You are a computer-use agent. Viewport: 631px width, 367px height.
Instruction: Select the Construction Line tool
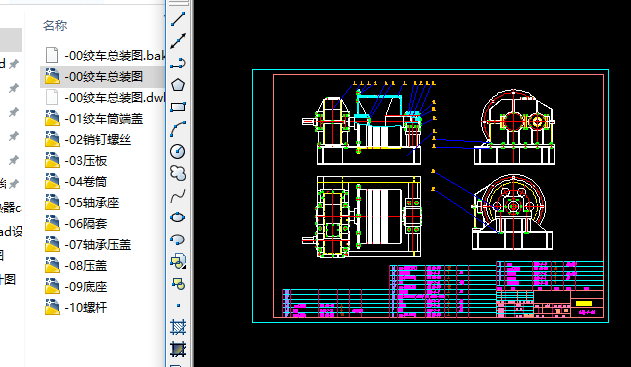click(178, 41)
